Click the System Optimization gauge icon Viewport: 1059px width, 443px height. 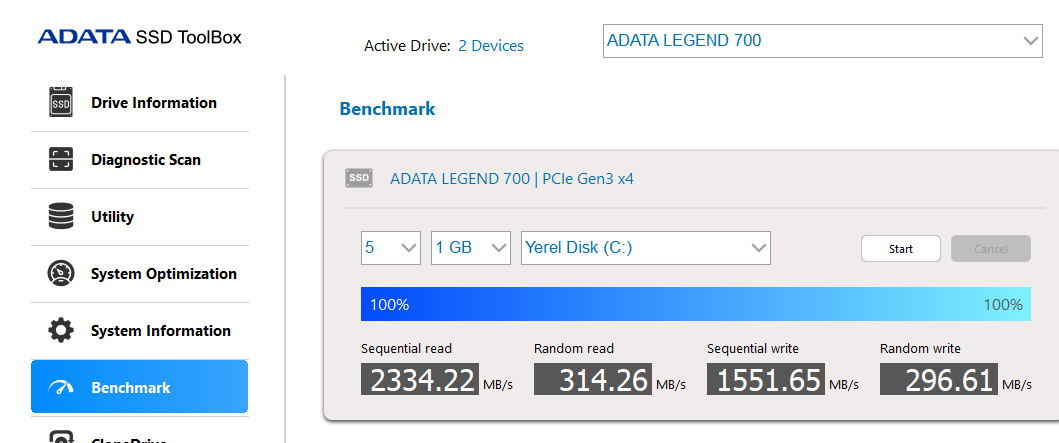(x=61, y=274)
